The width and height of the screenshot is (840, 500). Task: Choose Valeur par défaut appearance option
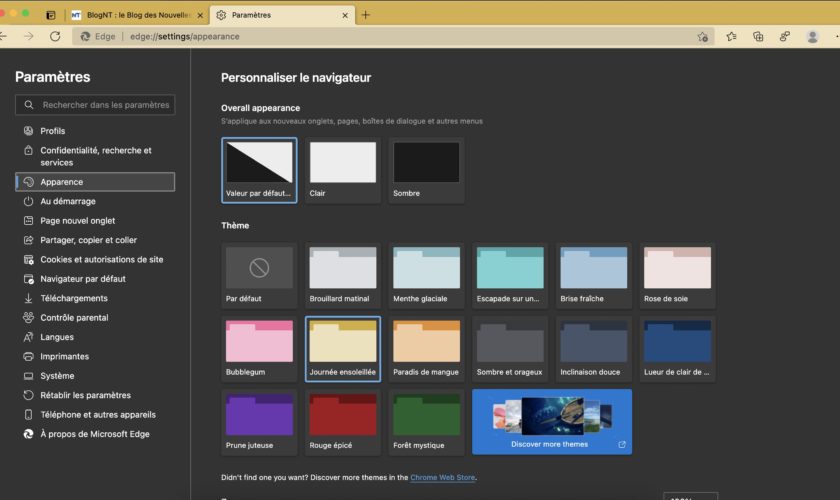259,169
